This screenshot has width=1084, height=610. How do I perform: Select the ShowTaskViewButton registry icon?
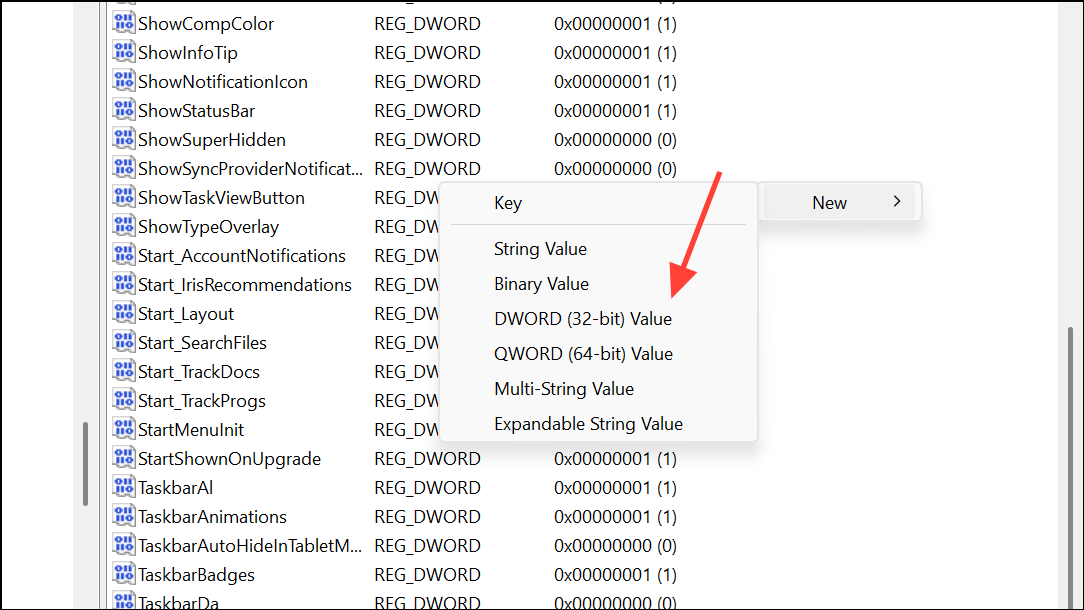click(x=123, y=197)
